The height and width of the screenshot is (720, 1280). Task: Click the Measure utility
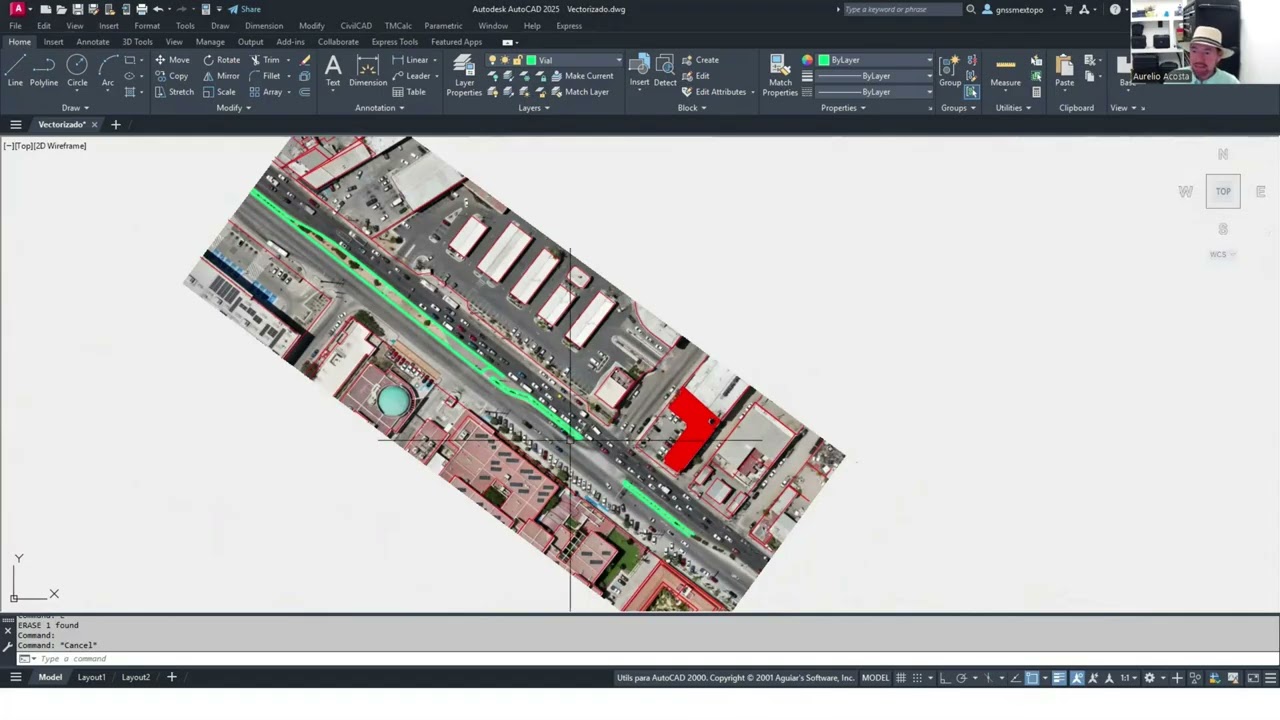pyautogui.click(x=1005, y=70)
